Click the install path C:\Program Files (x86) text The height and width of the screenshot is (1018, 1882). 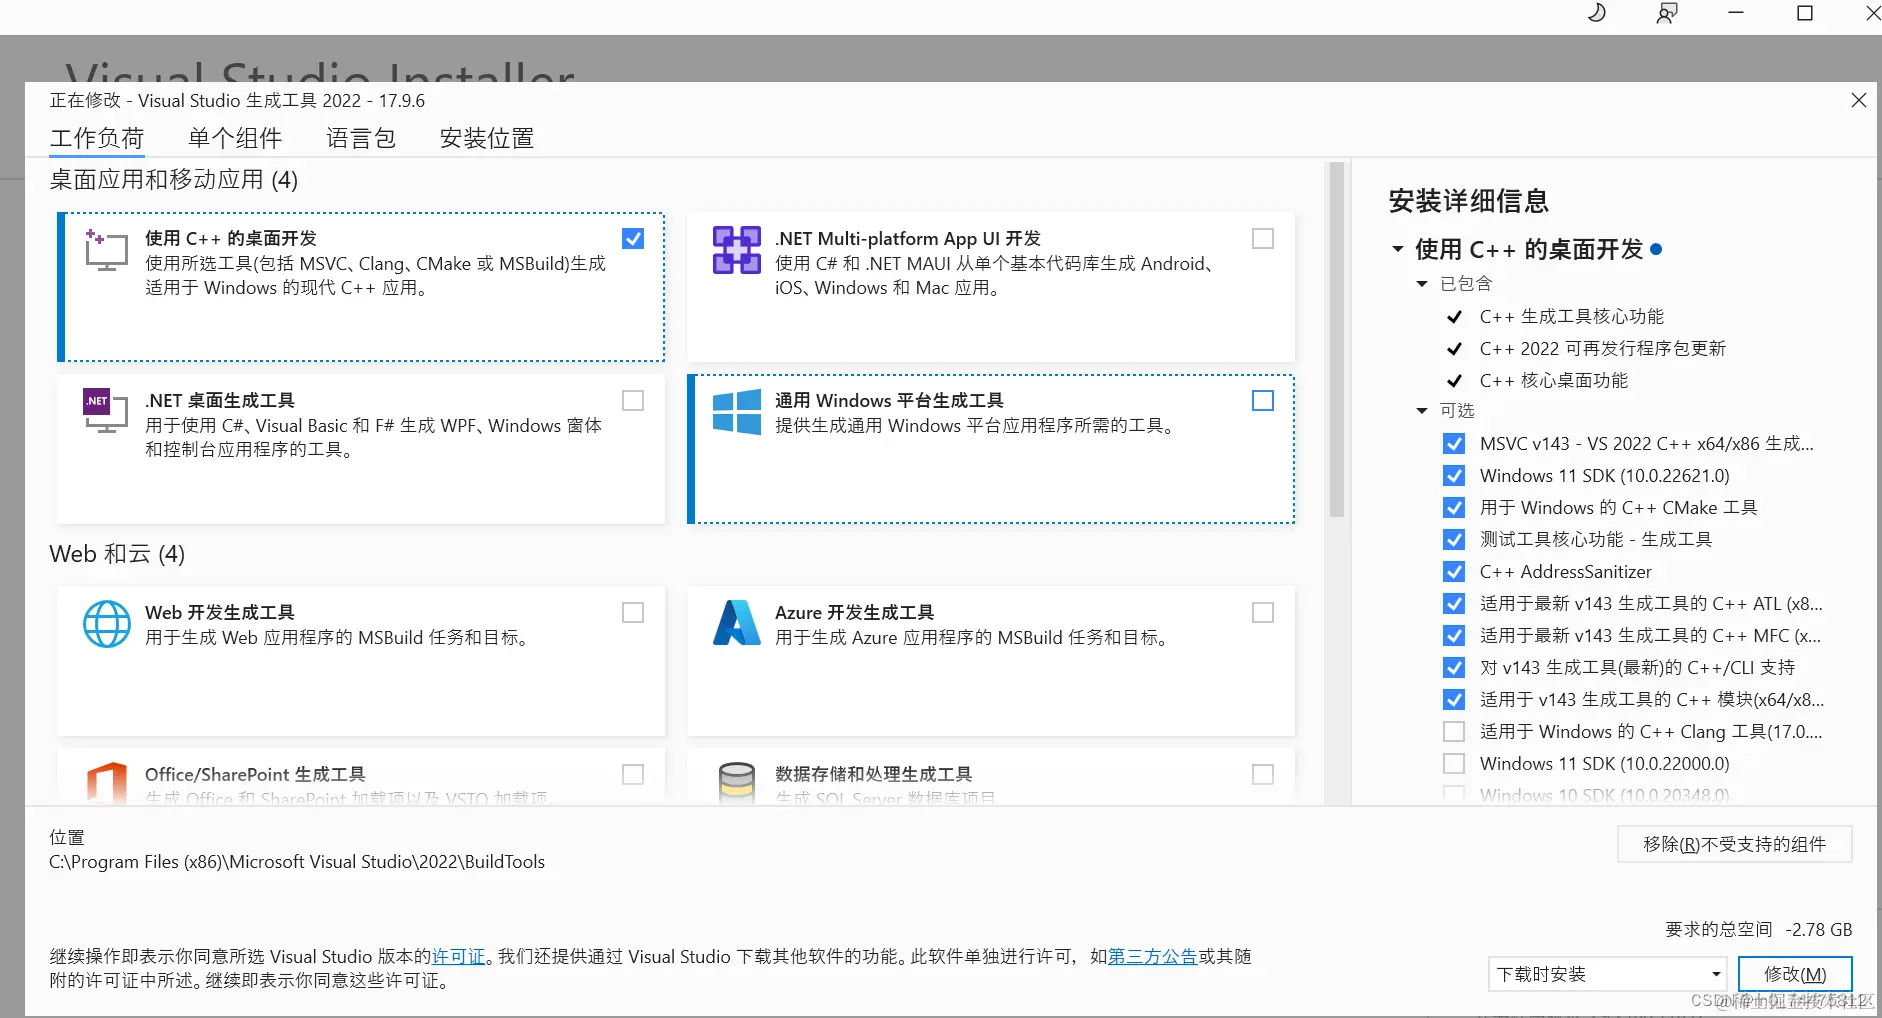pyautogui.click(x=297, y=862)
